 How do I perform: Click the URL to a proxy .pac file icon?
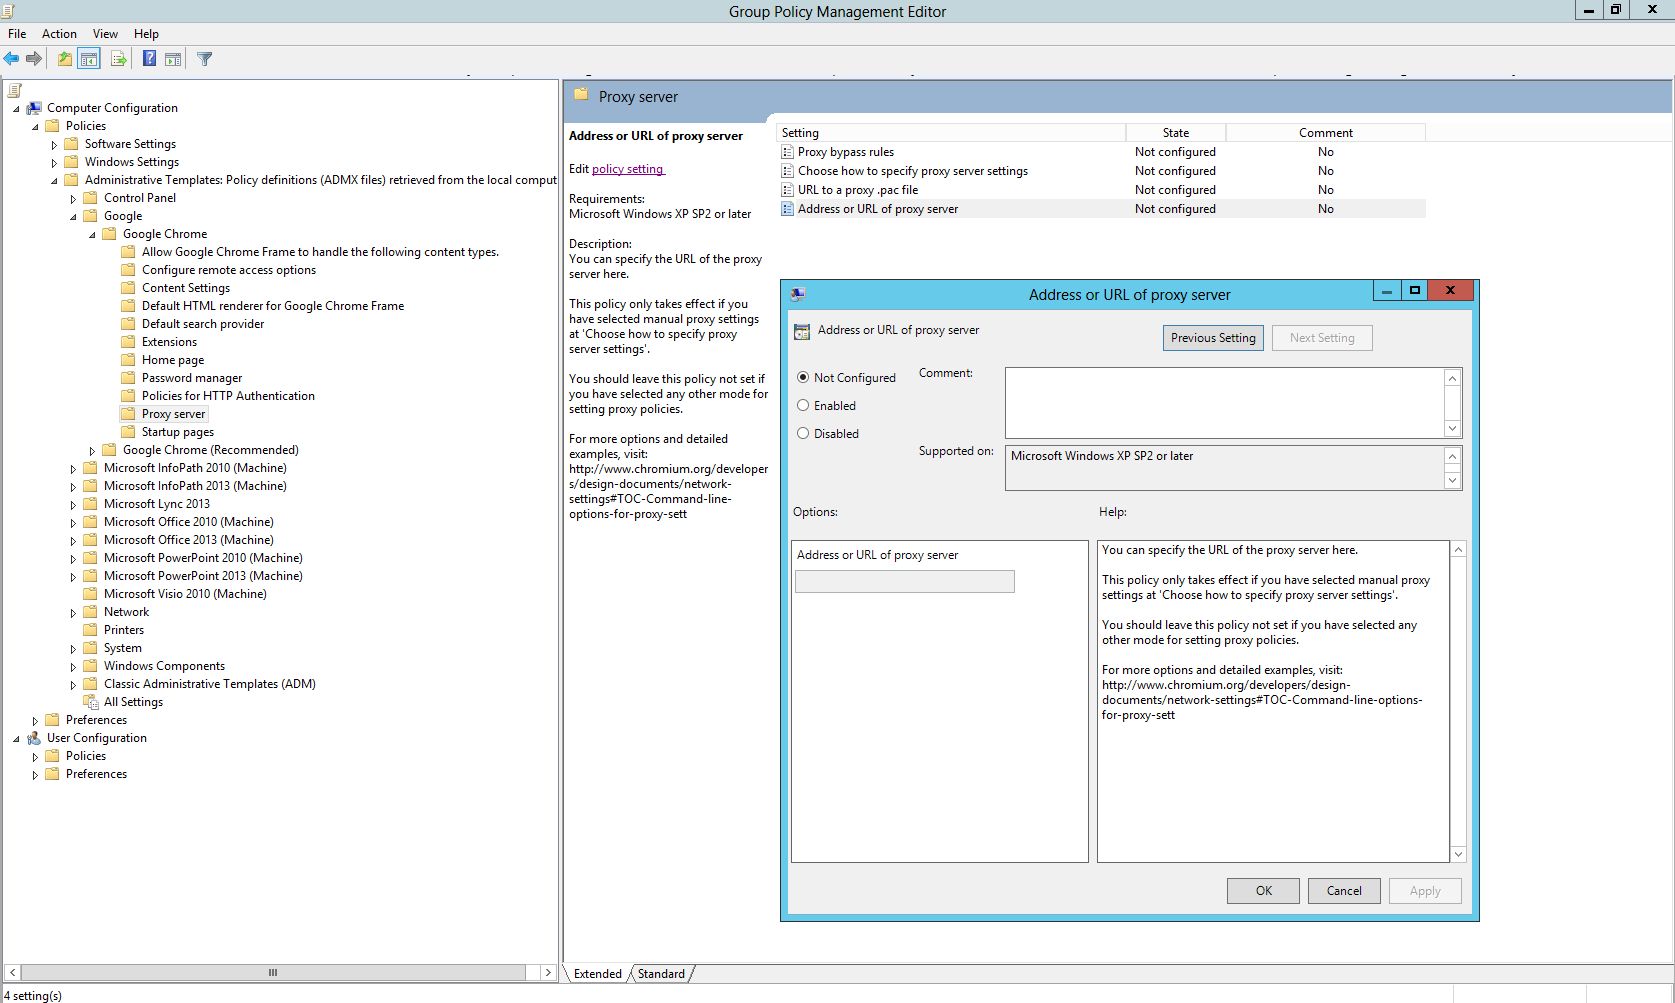click(788, 190)
